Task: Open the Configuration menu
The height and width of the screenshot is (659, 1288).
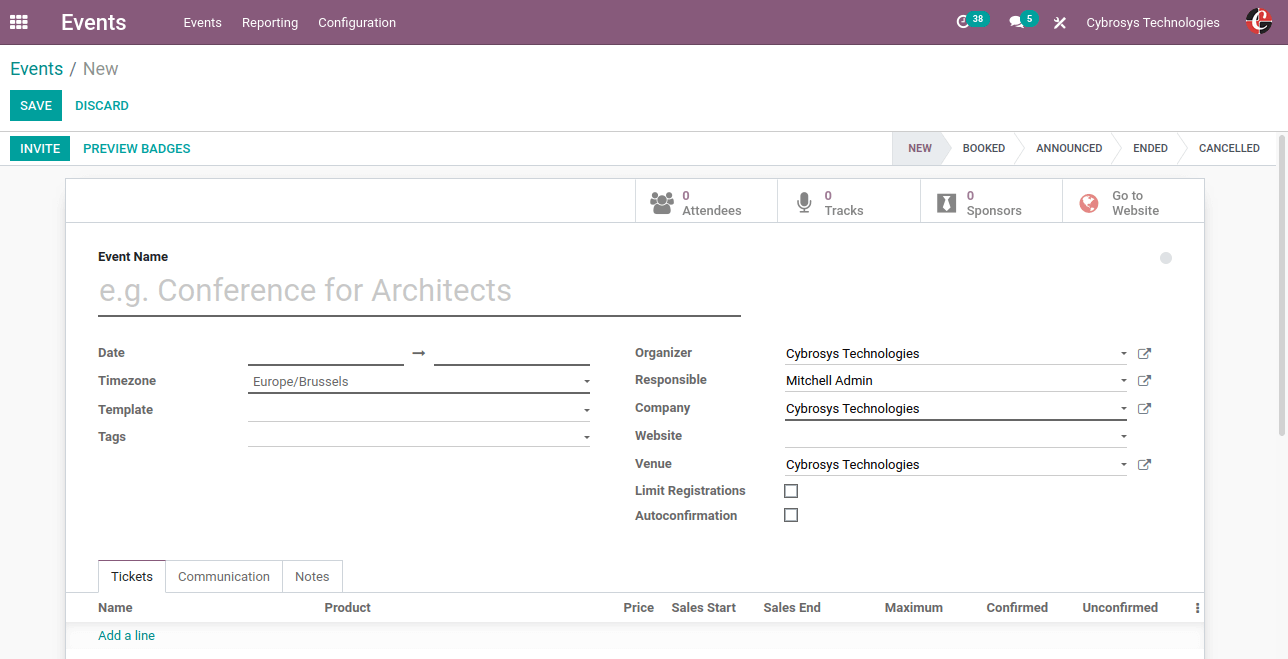Action: (x=357, y=22)
